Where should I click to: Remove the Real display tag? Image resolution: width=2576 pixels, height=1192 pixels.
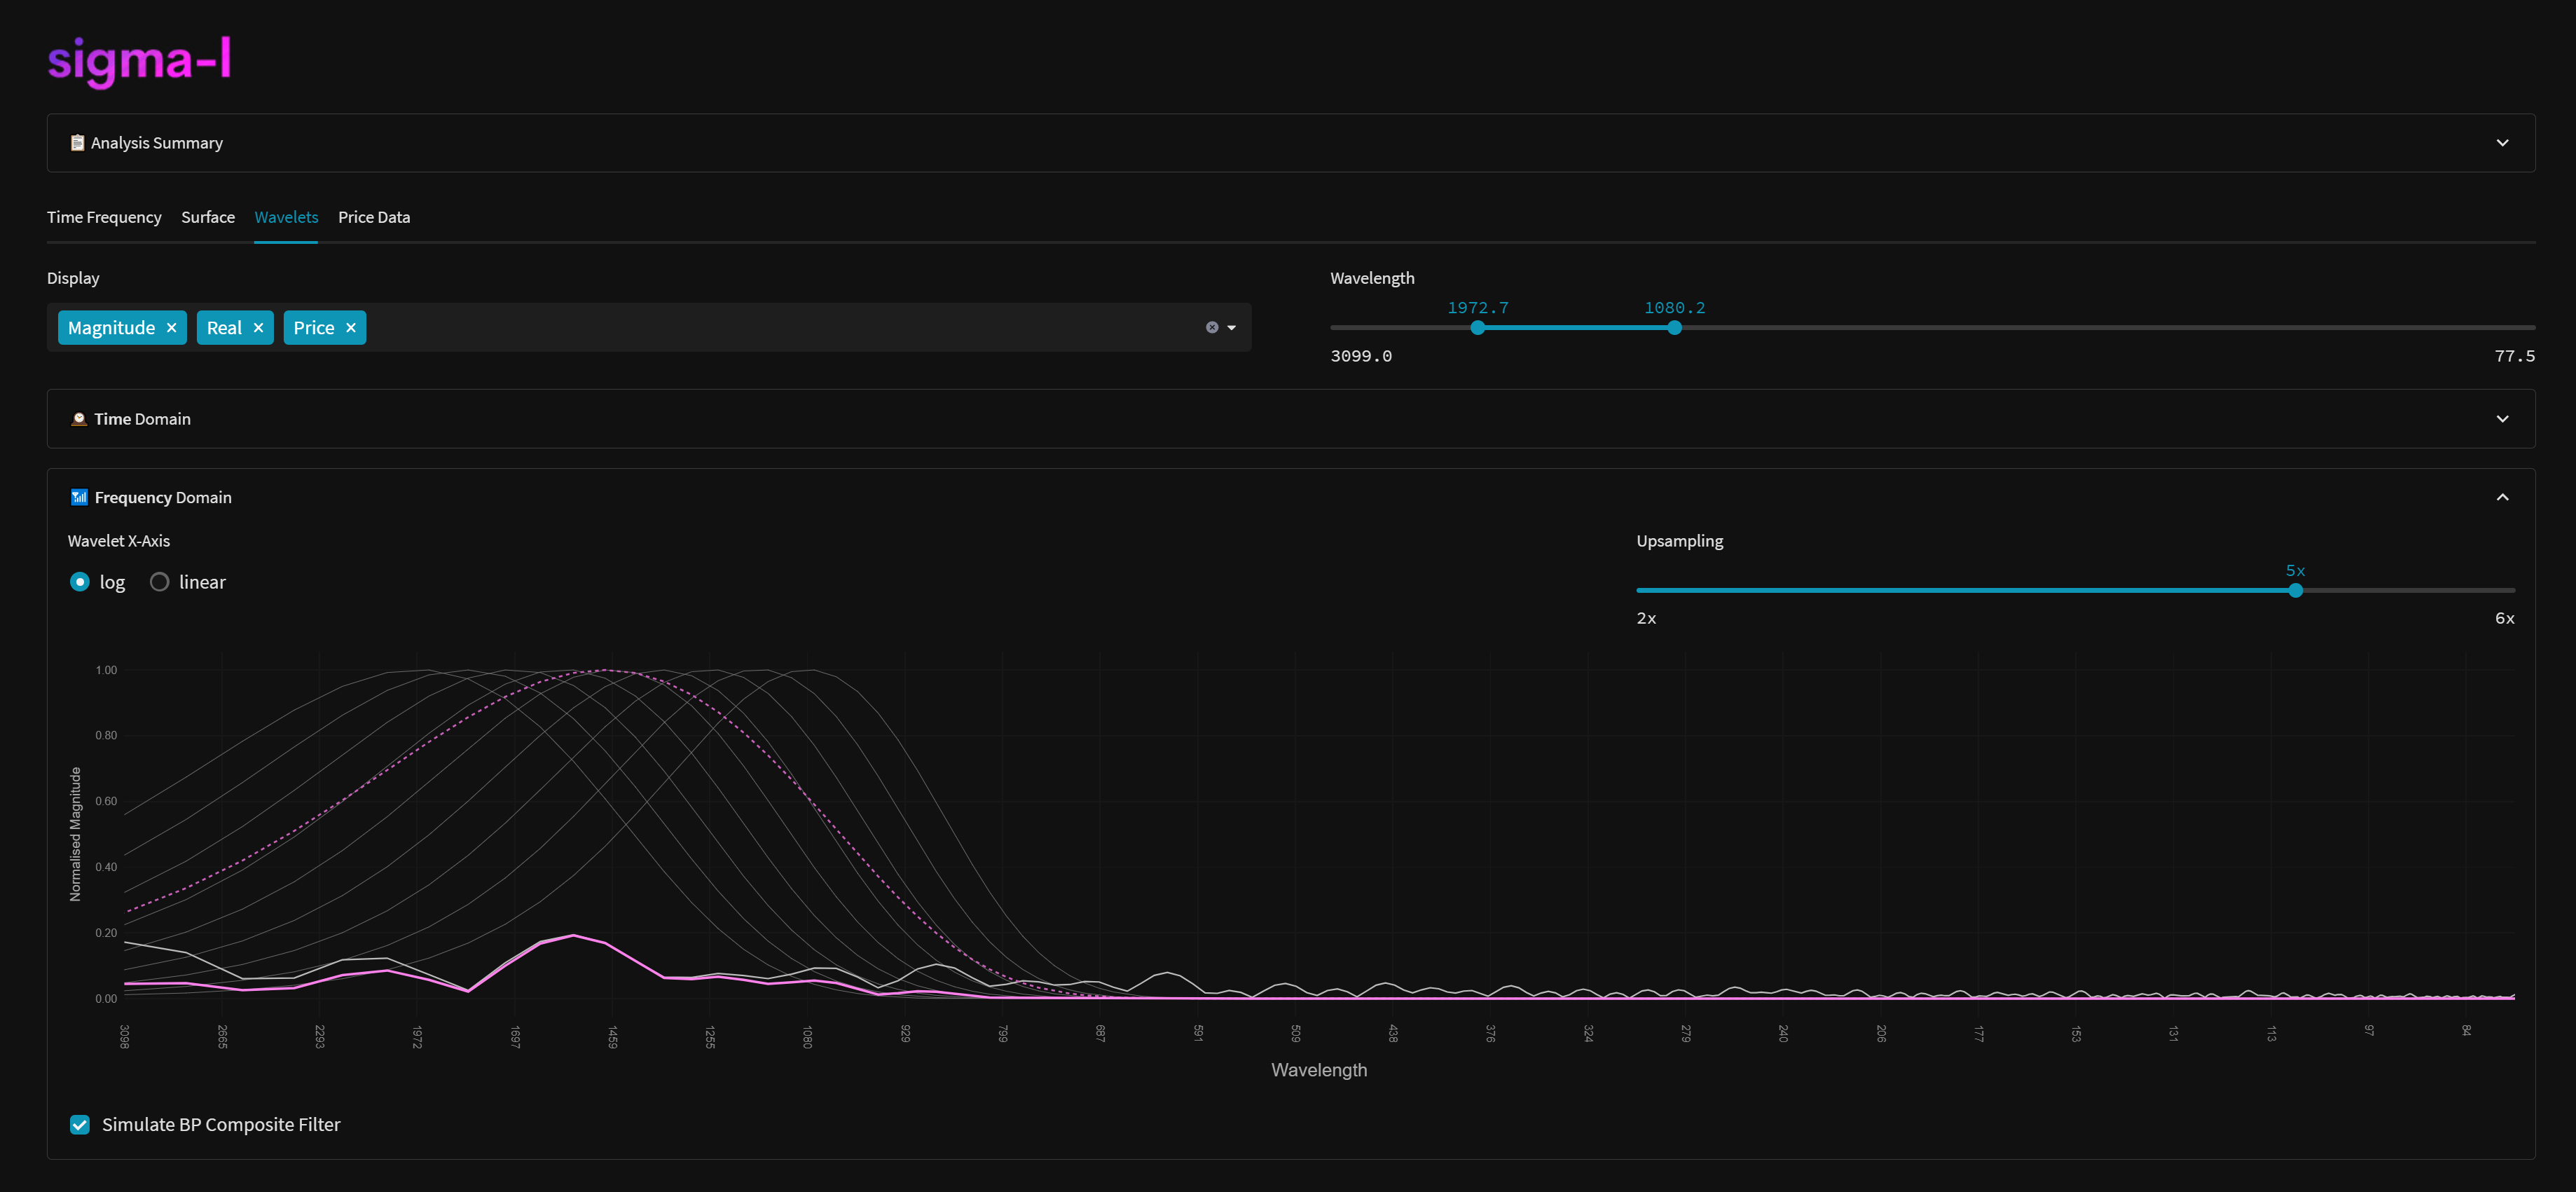(x=258, y=328)
